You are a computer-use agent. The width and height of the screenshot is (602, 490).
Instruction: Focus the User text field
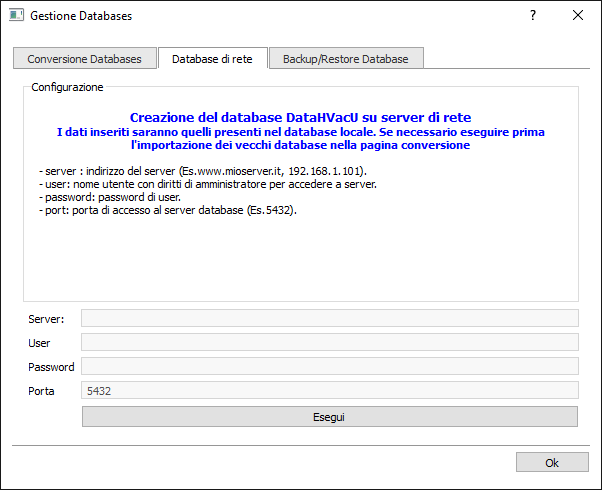coord(329,342)
